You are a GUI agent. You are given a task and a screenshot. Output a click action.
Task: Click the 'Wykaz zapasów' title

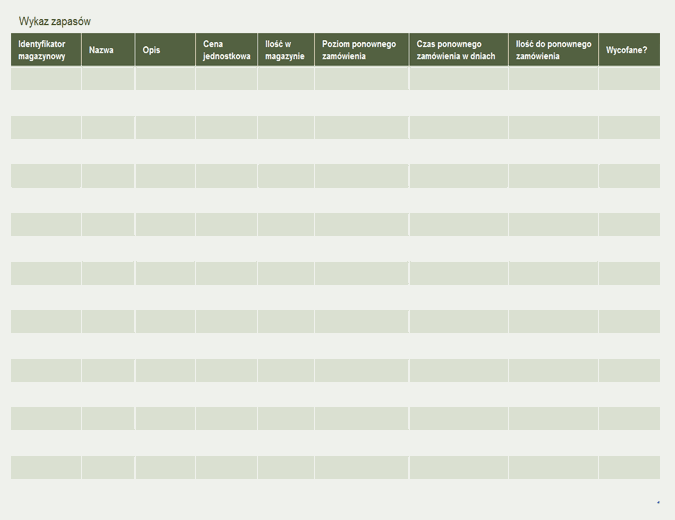point(55,21)
